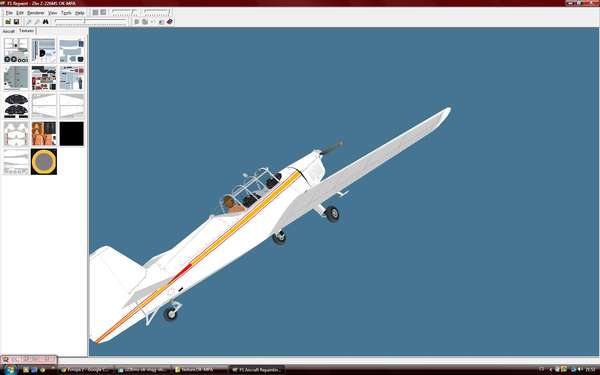Open the File menu

tap(9, 13)
